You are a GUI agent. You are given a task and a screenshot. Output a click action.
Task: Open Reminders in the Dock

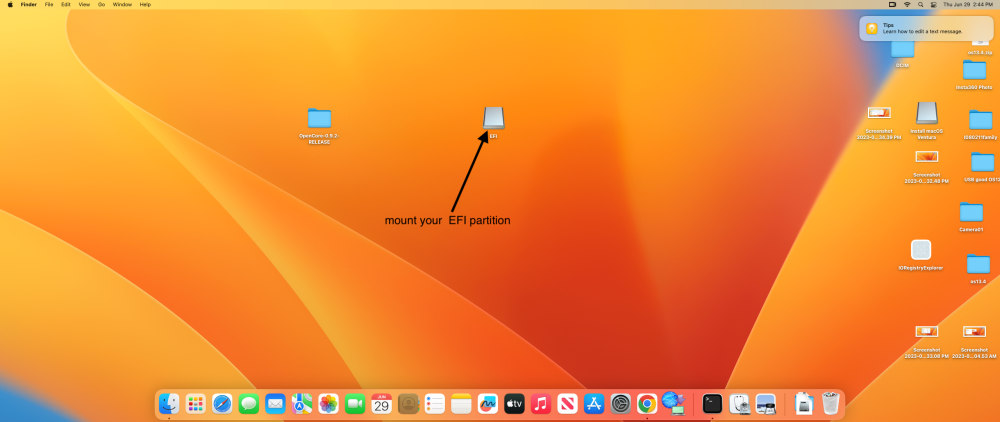(x=435, y=404)
